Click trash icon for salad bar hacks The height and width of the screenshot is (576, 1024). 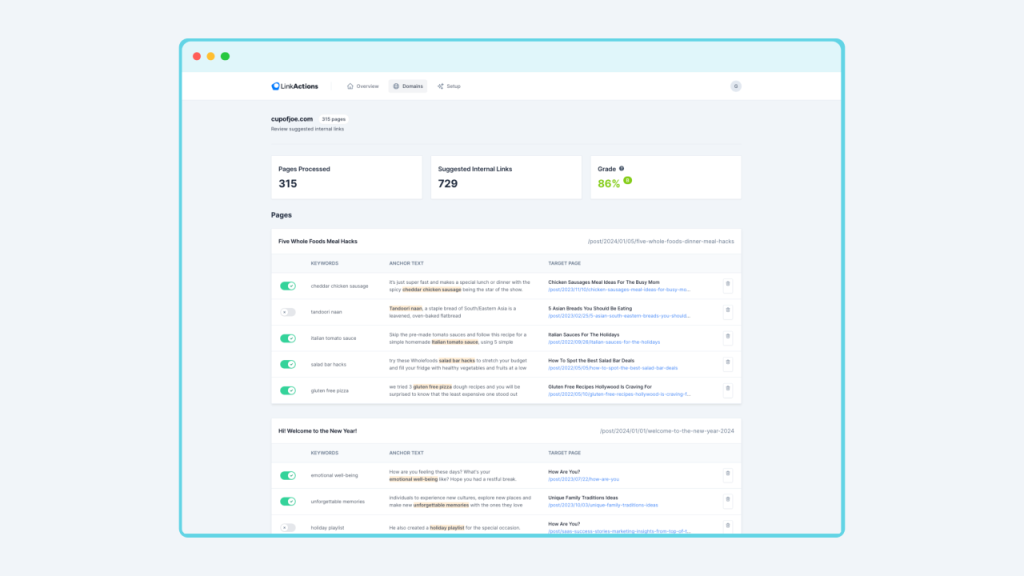tap(727, 363)
